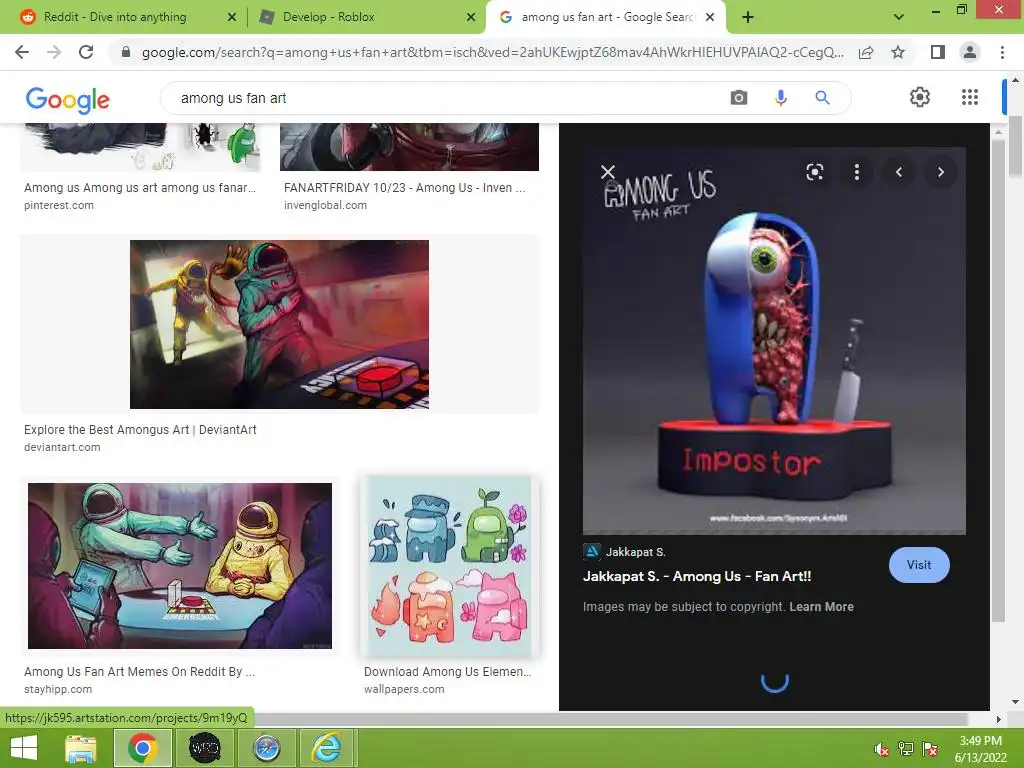Close the Reddit tab
1024x768 pixels.
[x=232, y=17]
